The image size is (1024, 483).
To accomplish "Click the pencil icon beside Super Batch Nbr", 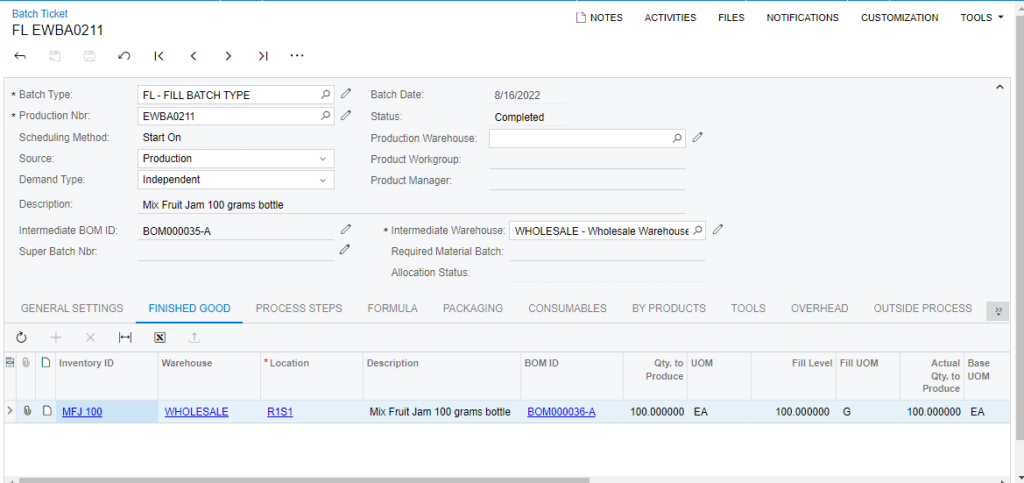I will click(345, 249).
